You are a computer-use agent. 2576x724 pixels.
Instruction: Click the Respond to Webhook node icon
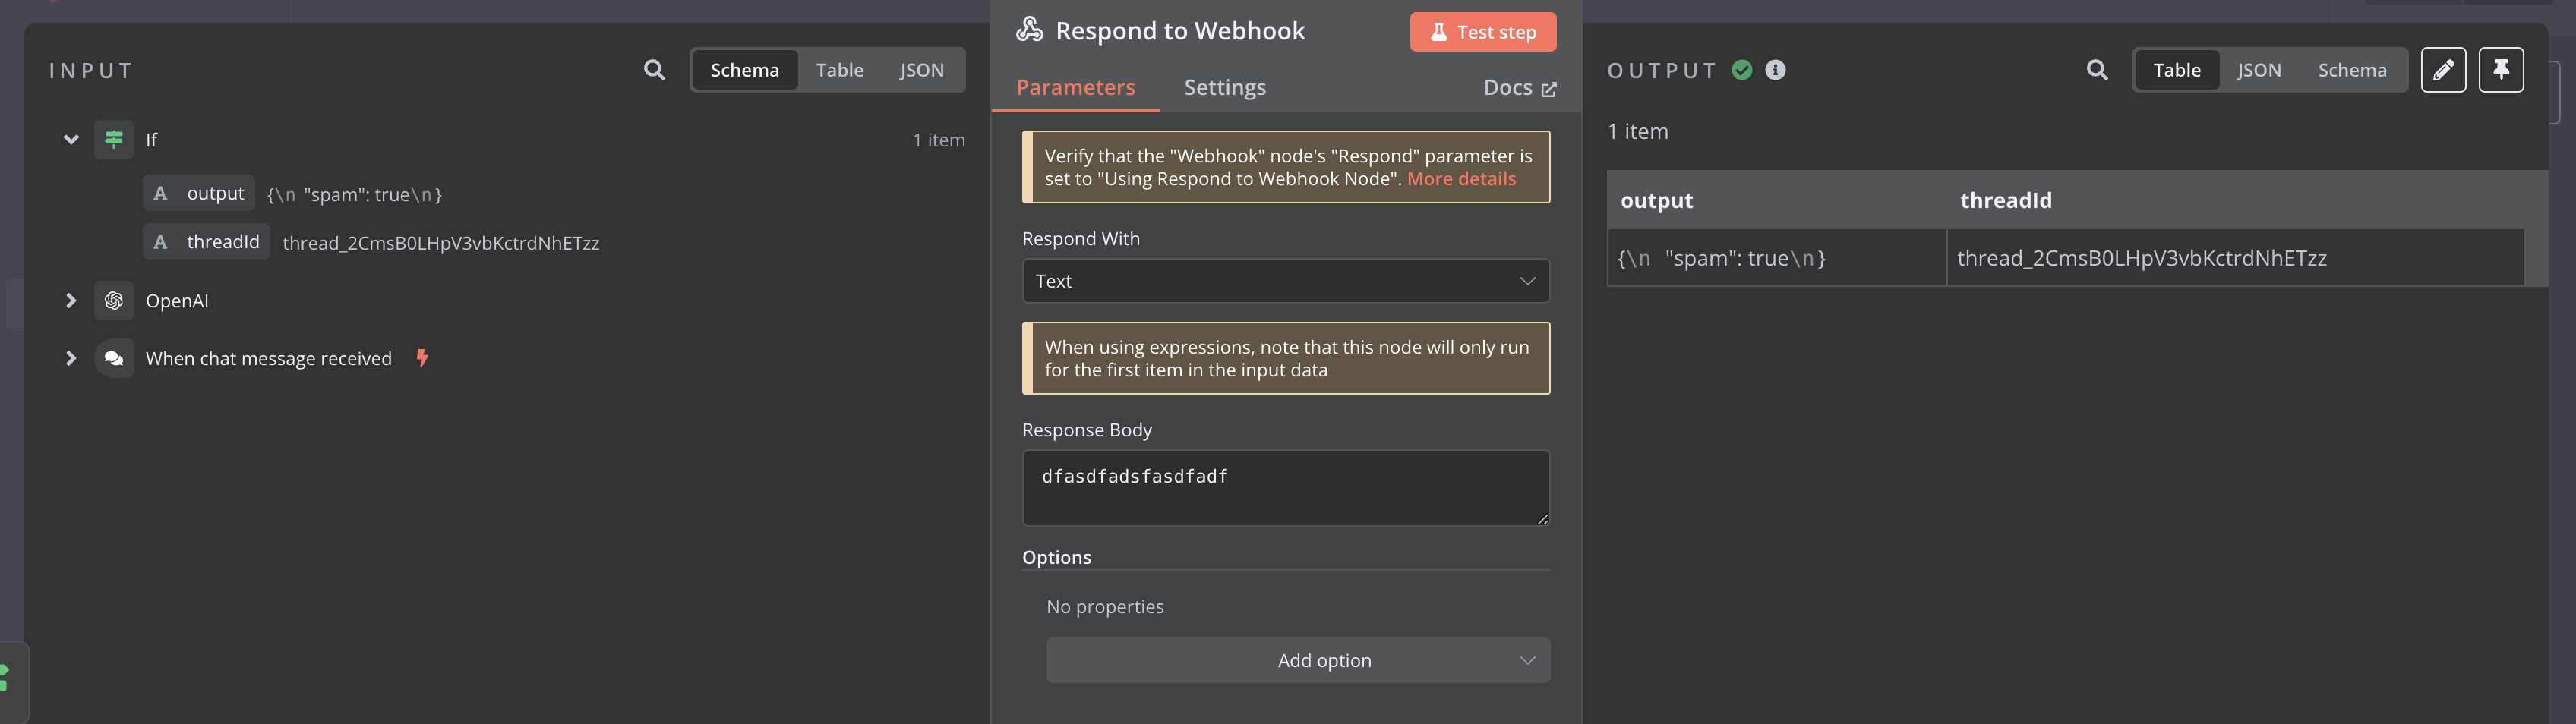point(1029,30)
